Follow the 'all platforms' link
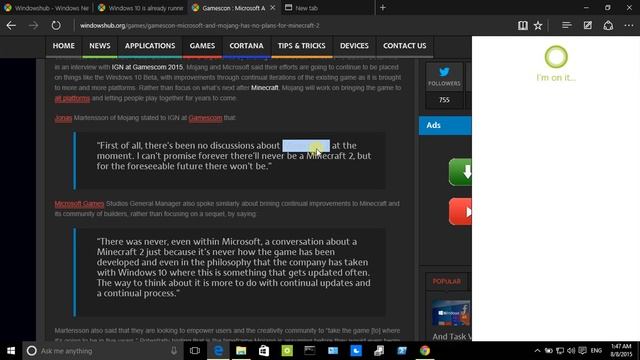This screenshot has width=640, height=360. tap(72, 98)
